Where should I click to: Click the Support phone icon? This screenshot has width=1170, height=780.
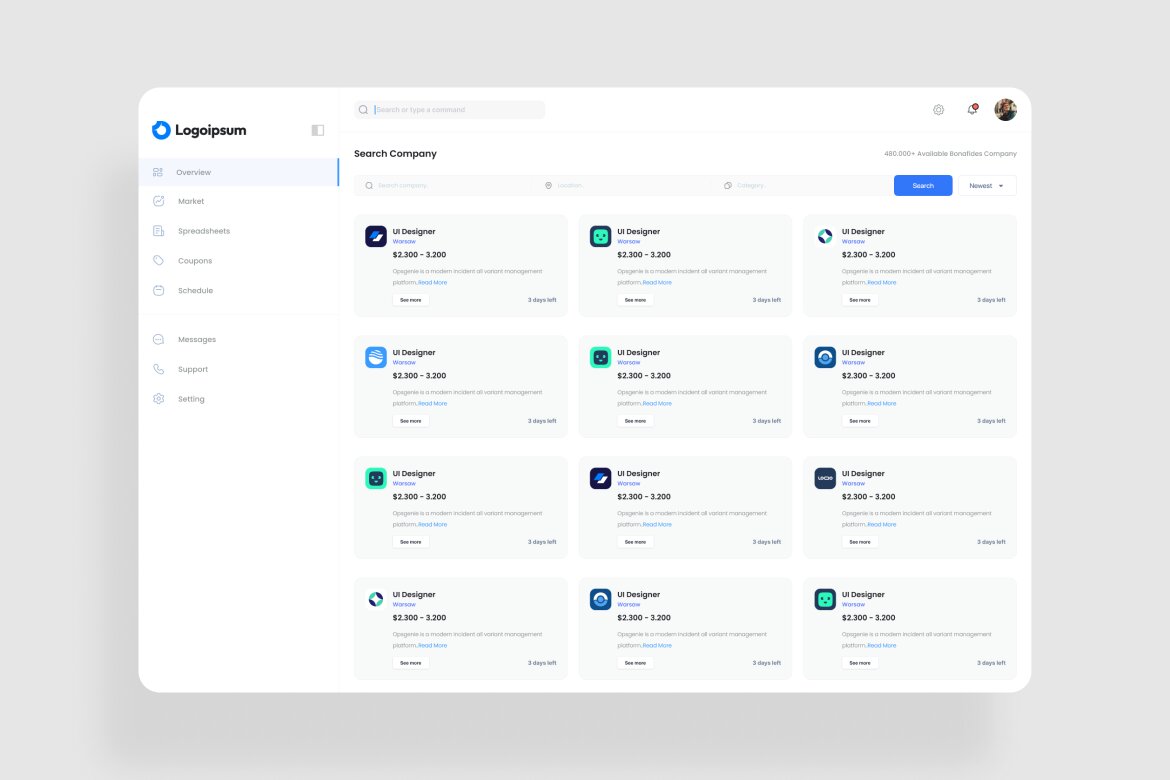[158, 369]
